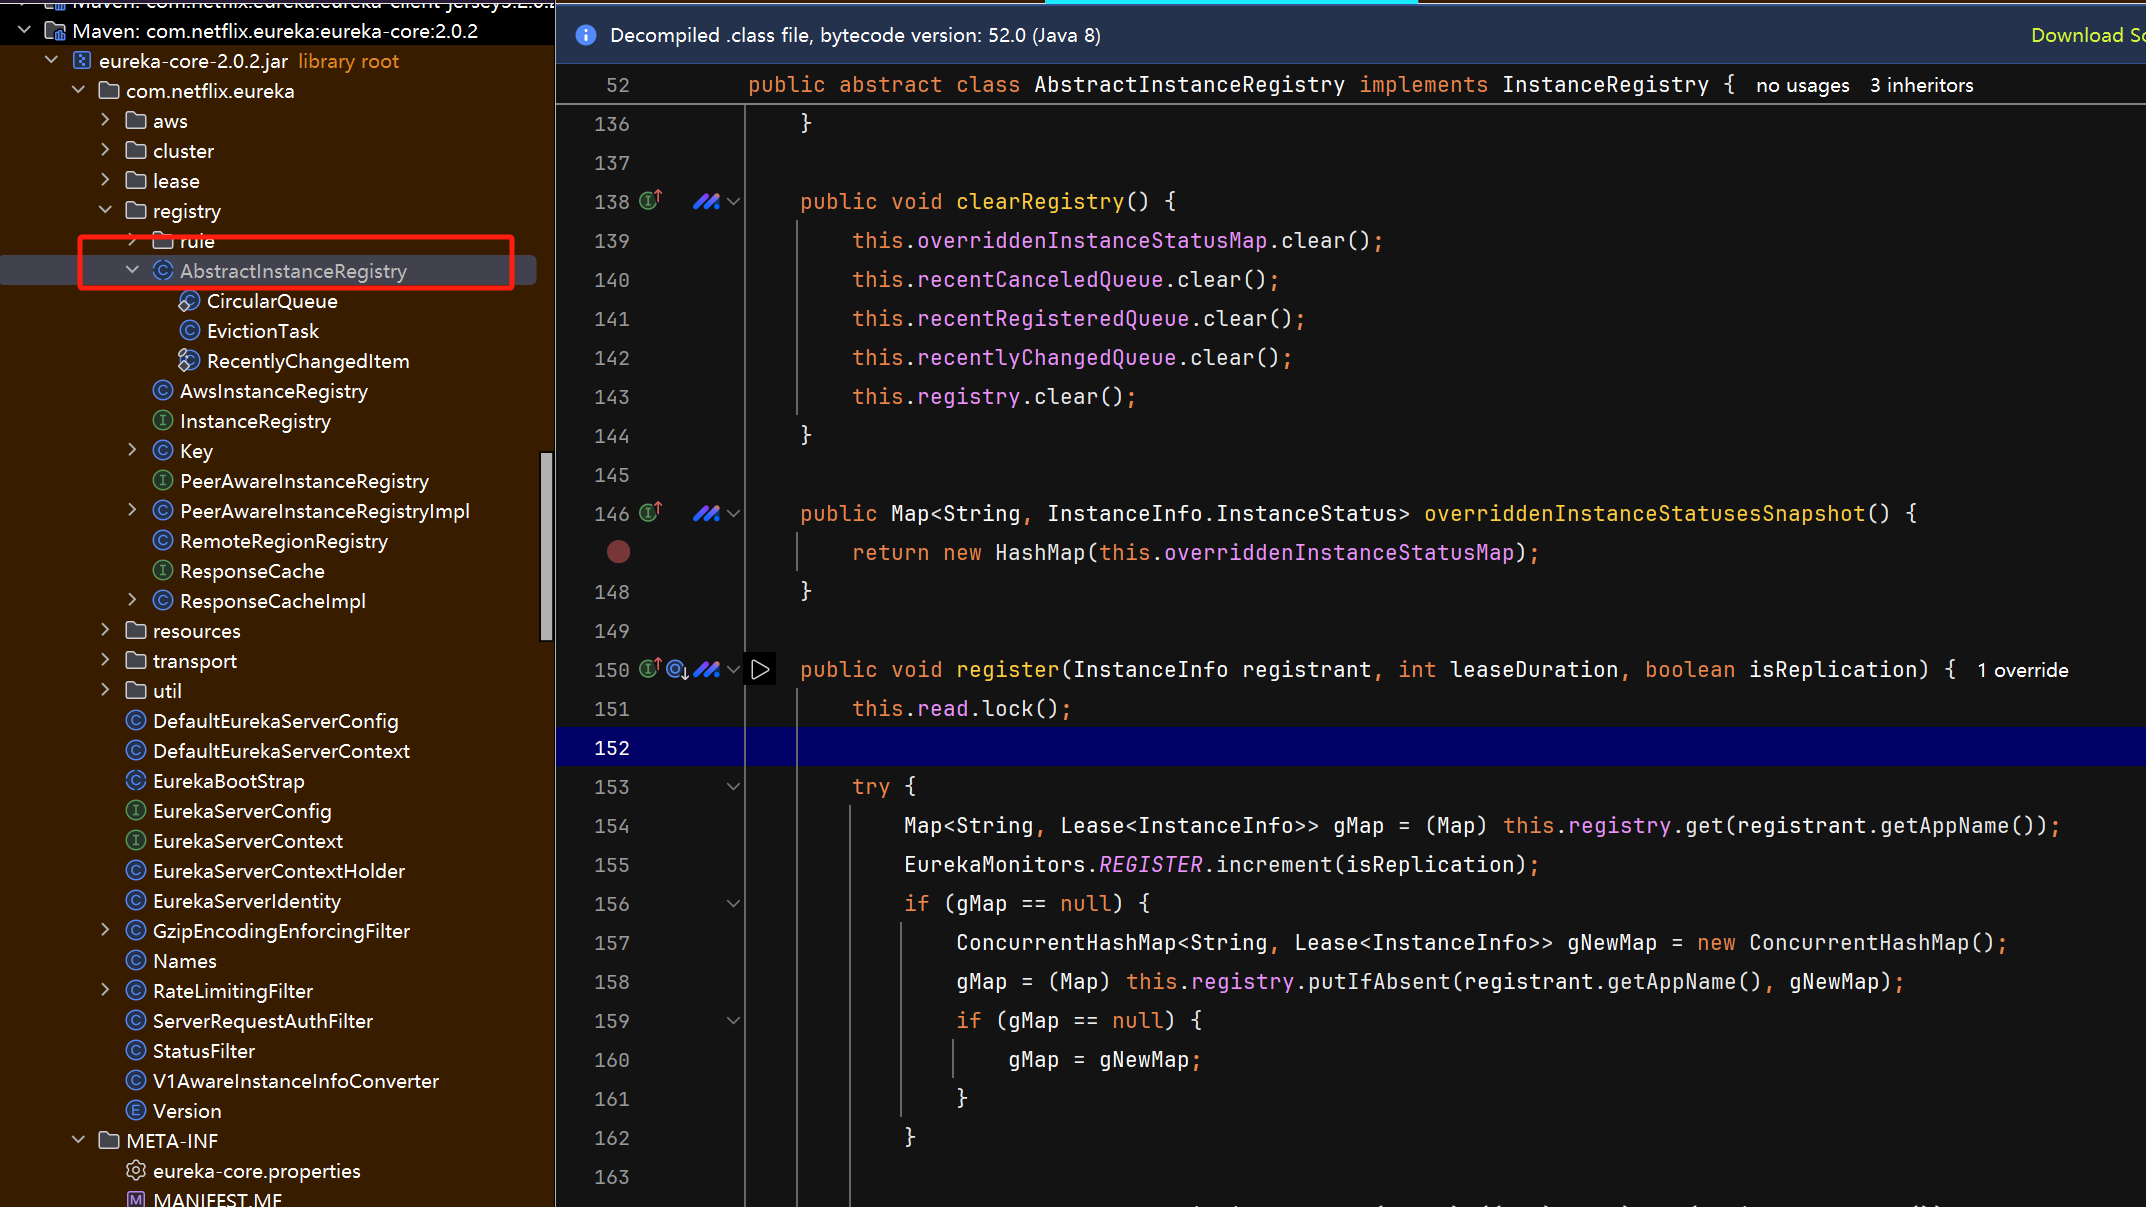Viewport: 2146px width, 1207px height.
Task: Open the InstanceRegistry interface in tree
Action: (254, 421)
